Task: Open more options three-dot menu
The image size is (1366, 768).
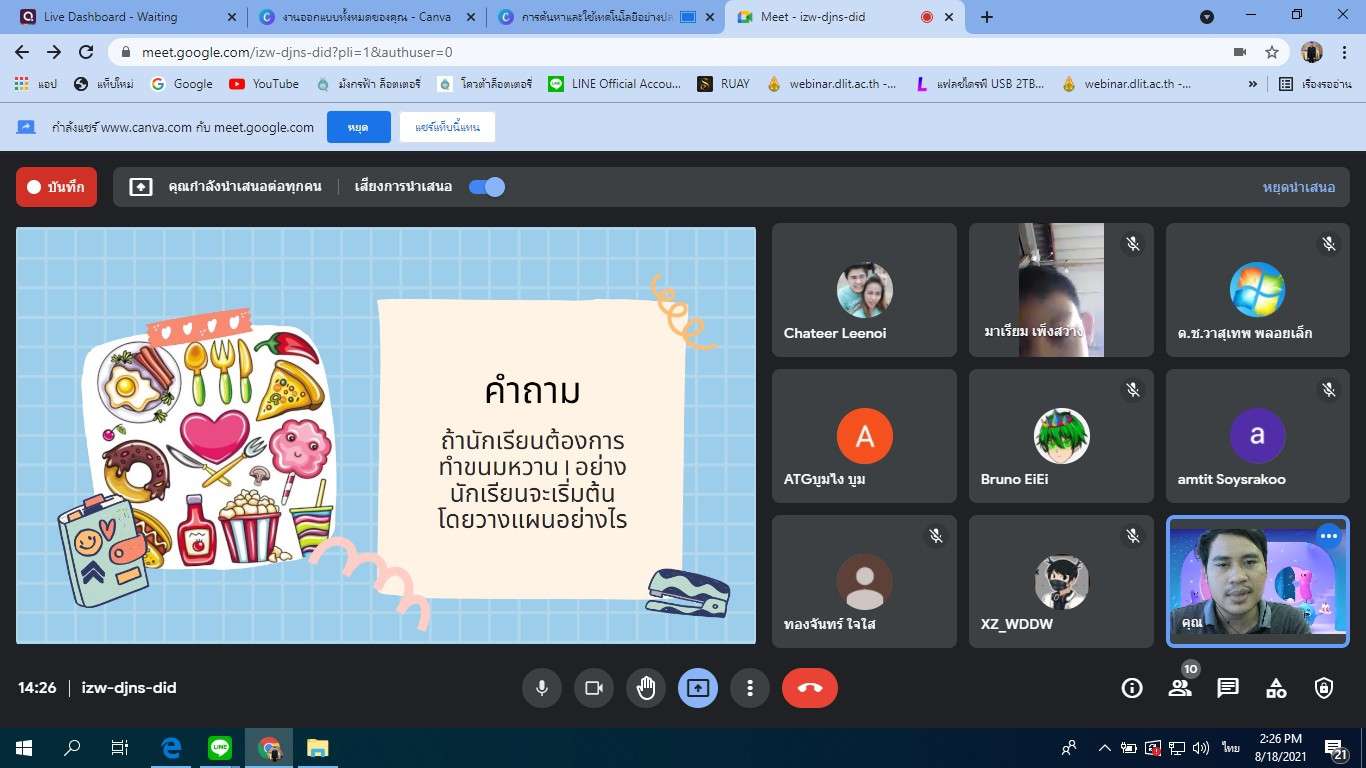Action: (x=750, y=688)
